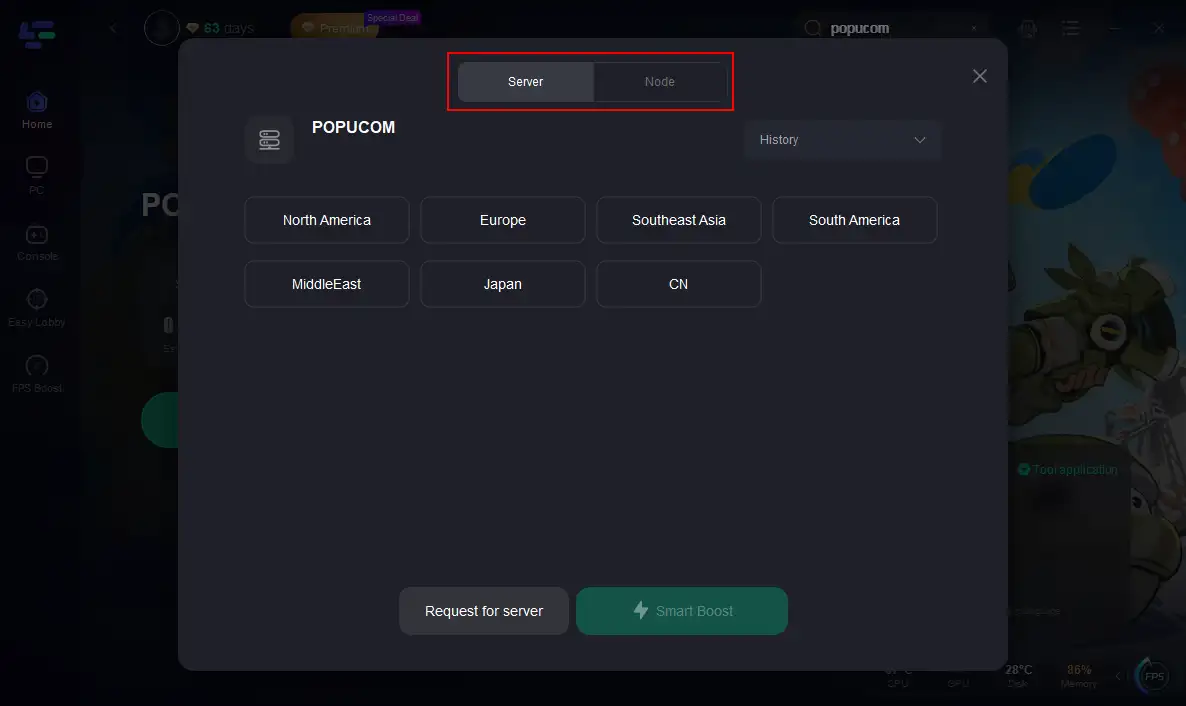1186x706 pixels.
Task: Pick the Southeast Asia server
Action: click(x=678, y=220)
